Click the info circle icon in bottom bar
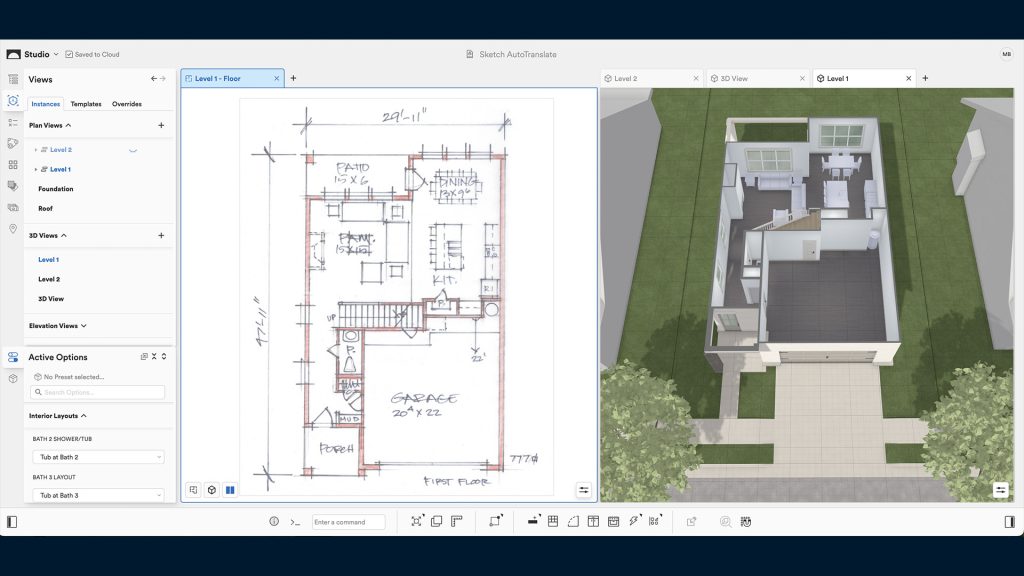The image size is (1024, 576). tap(274, 522)
